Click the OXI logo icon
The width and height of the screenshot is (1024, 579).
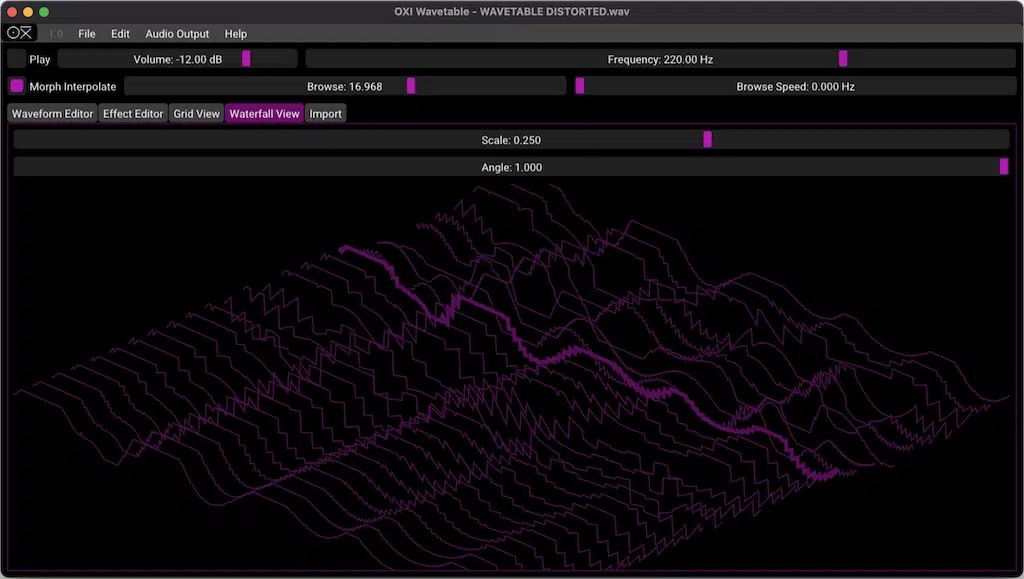[x=19, y=33]
